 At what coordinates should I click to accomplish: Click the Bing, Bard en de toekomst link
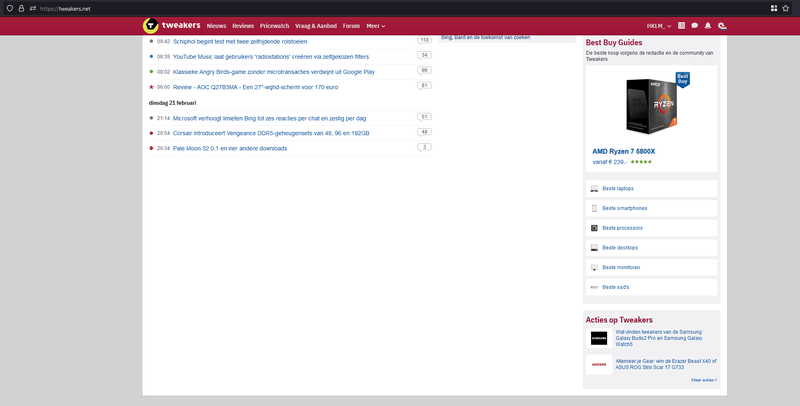(x=486, y=37)
